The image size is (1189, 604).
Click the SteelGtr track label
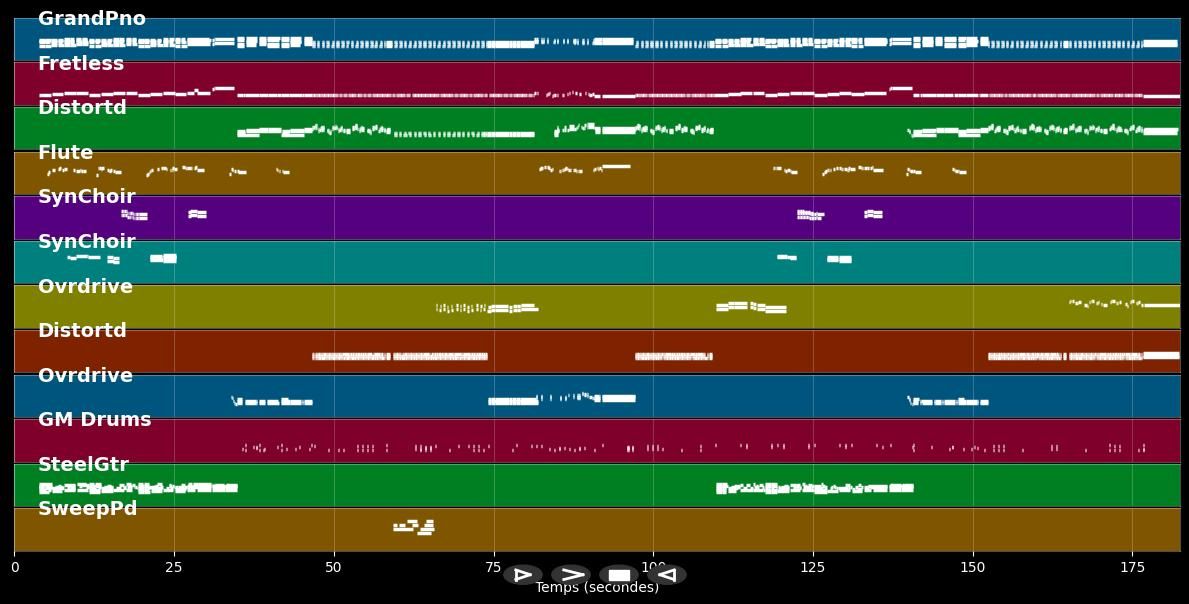pos(83,465)
